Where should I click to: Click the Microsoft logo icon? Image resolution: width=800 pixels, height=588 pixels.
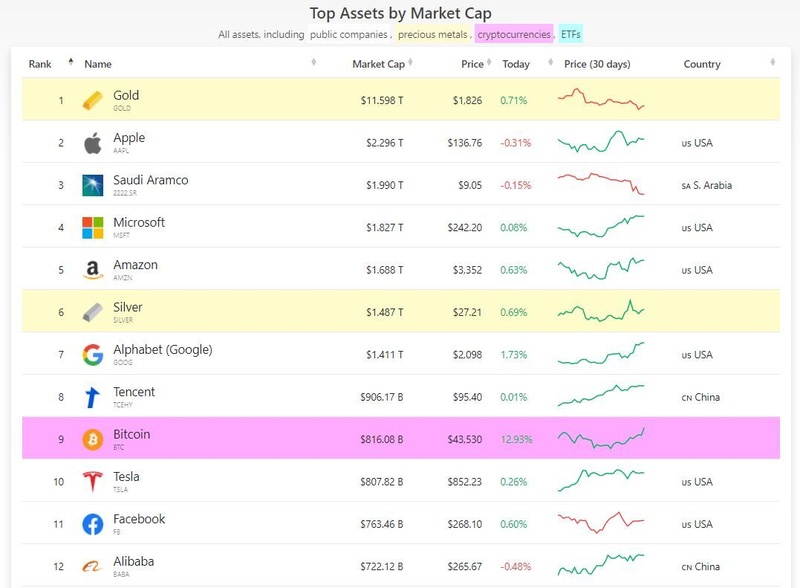click(92, 227)
